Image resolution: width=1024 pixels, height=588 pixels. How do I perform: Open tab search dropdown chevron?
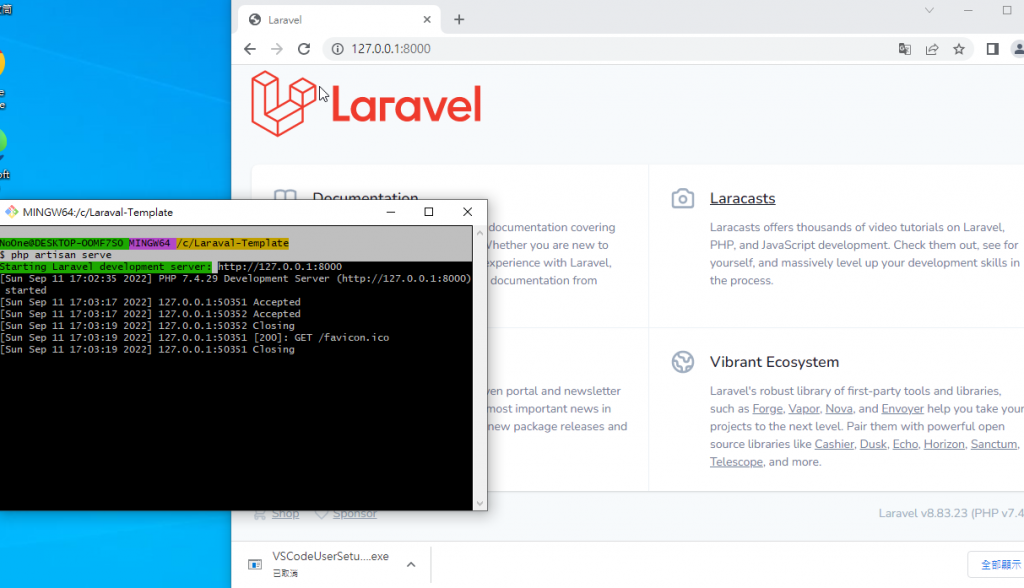[929, 10]
